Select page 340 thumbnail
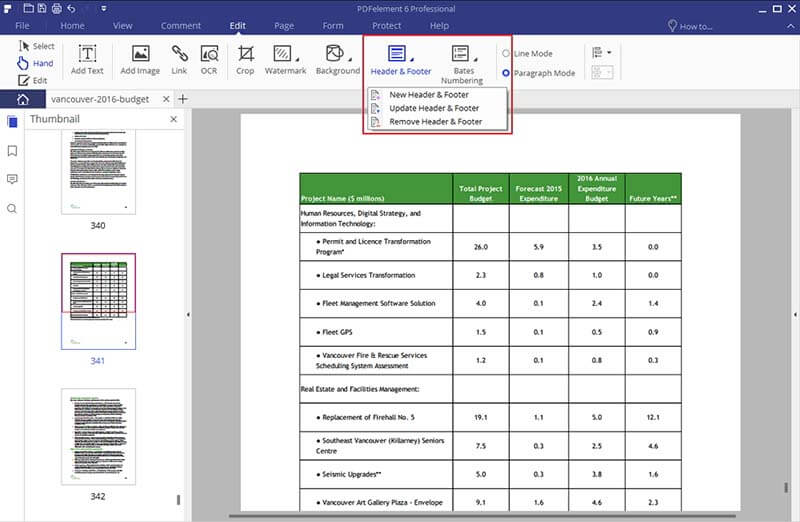The width and height of the screenshot is (800, 522). (98, 172)
